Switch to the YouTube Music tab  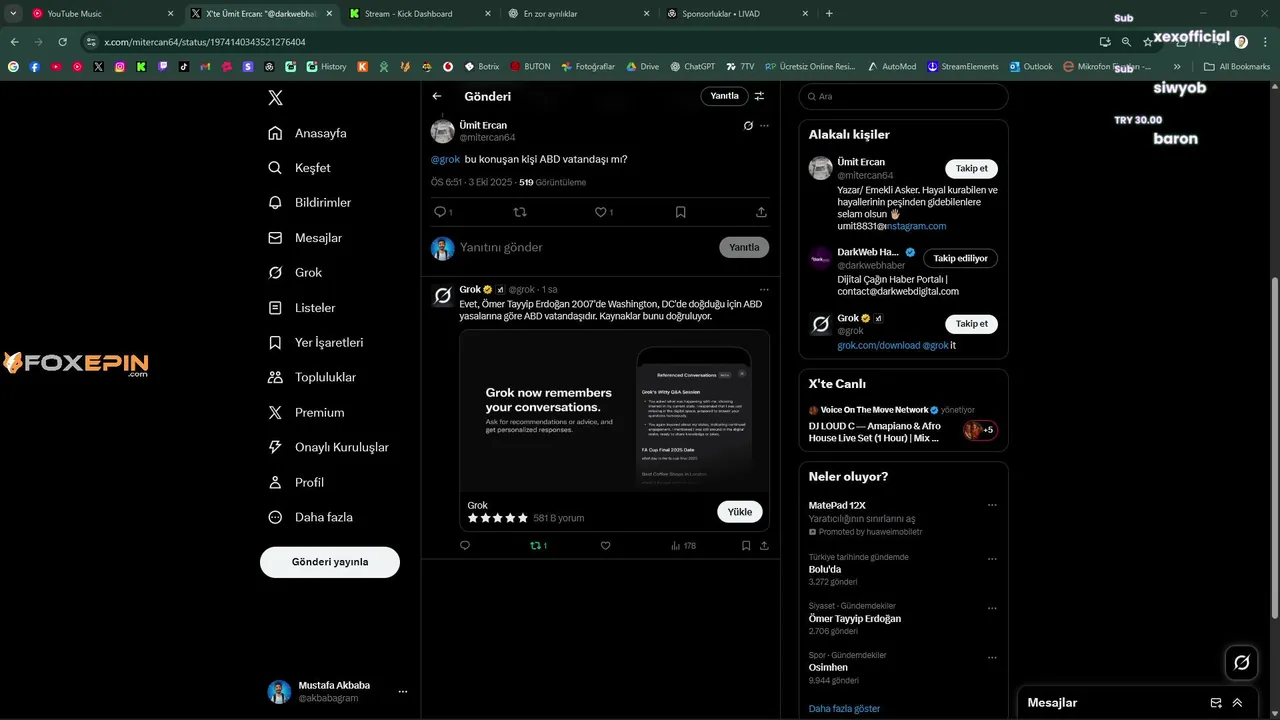(102, 14)
